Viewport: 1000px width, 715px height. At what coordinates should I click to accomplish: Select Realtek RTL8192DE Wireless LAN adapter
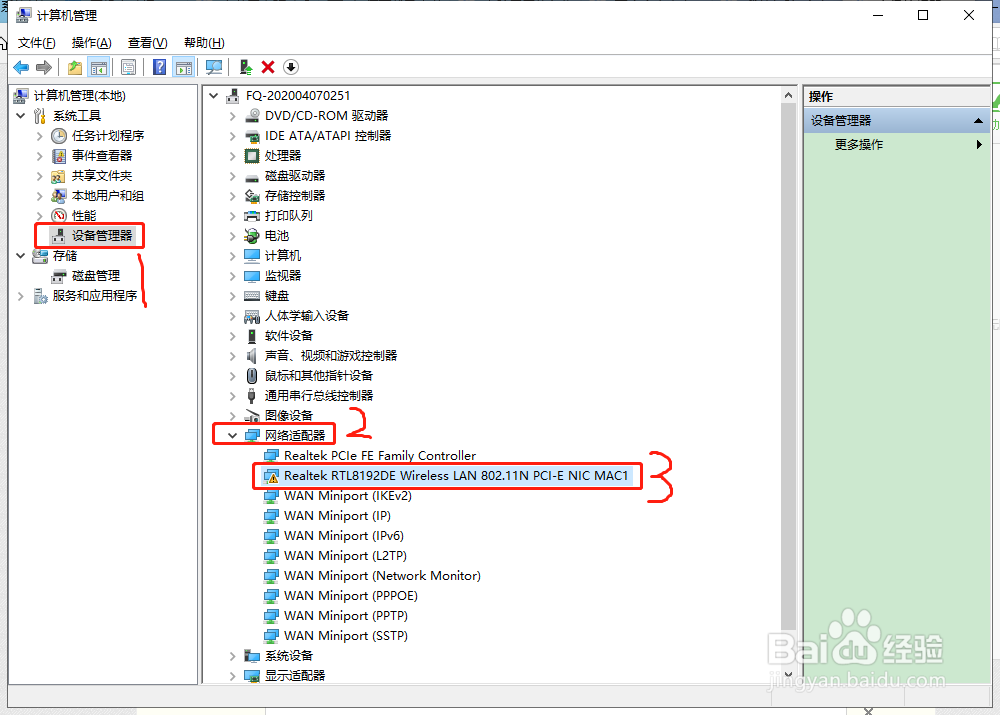456,476
